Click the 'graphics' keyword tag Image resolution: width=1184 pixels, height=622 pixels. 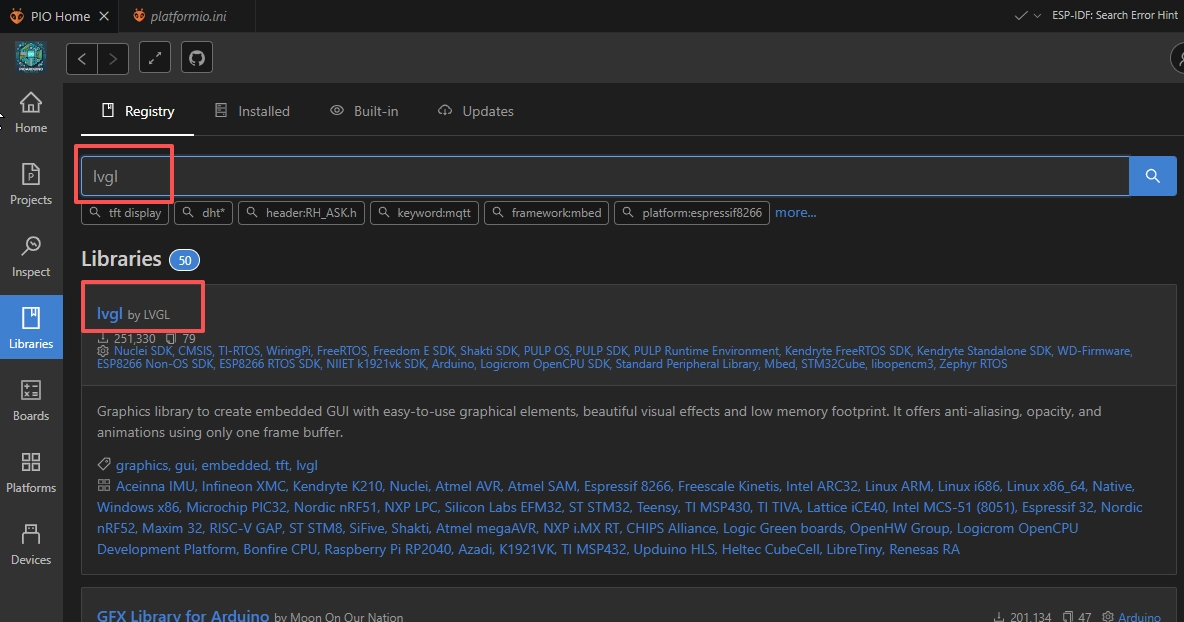(x=142, y=465)
